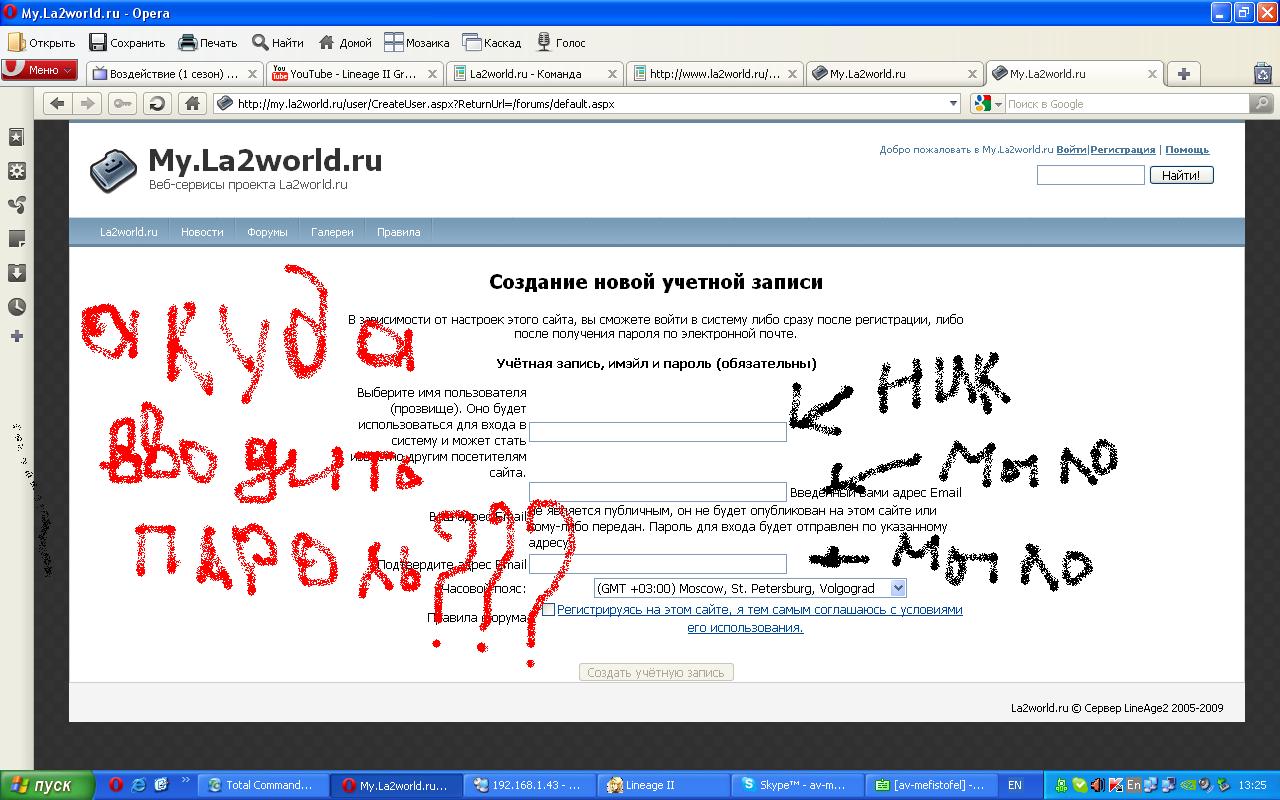Image resolution: width=1280 pixels, height=800 pixels.
Task: Arrange windows with Мозаика button
Action: pyautogui.click(x=417, y=42)
